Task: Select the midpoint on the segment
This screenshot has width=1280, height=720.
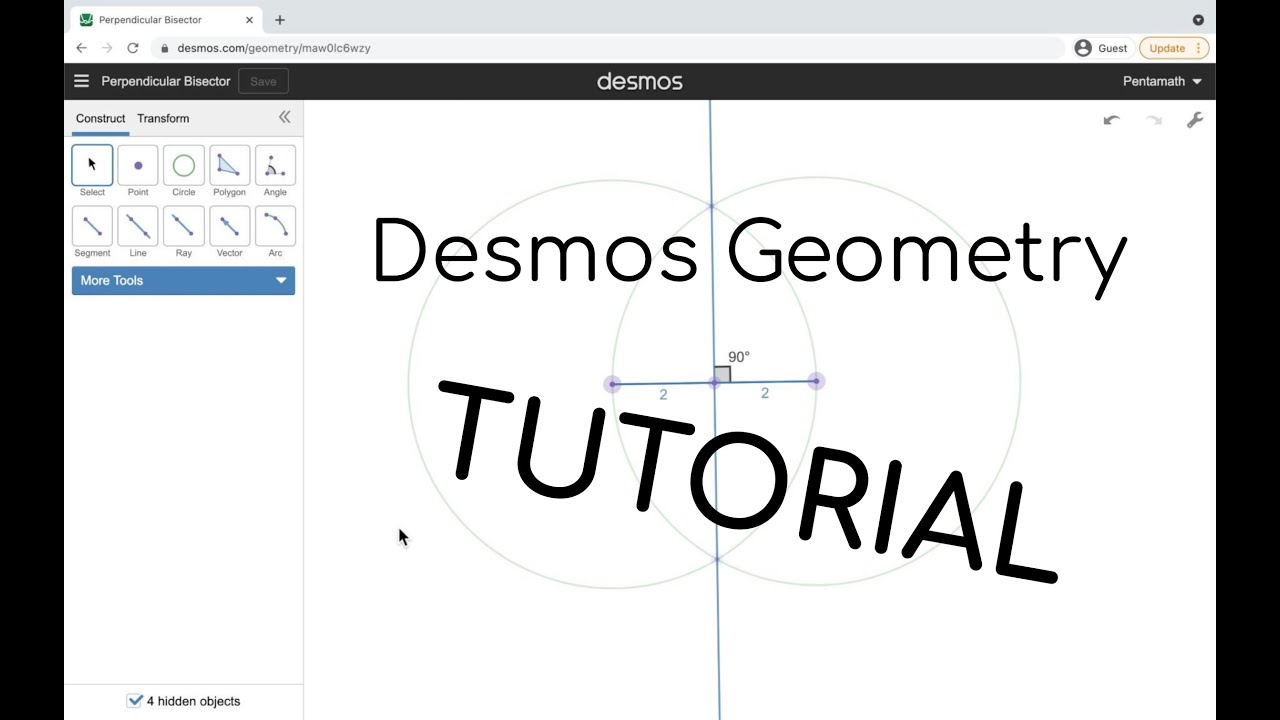Action: (714, 383)
